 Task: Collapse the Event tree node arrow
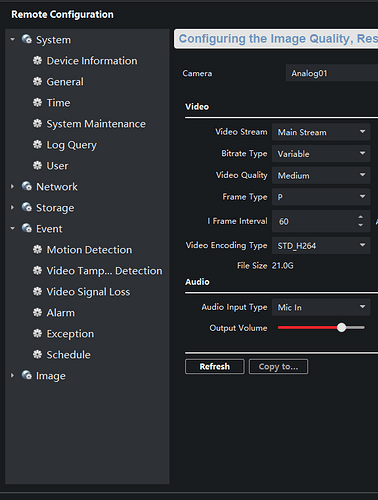tap(12, 228)
